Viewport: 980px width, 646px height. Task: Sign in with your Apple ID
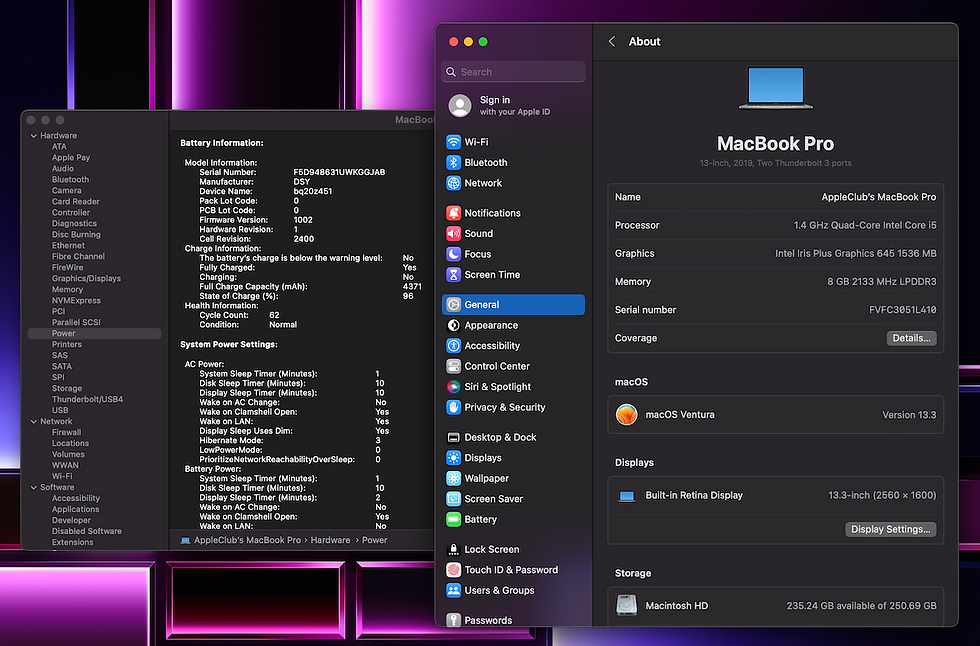point(514,106)
